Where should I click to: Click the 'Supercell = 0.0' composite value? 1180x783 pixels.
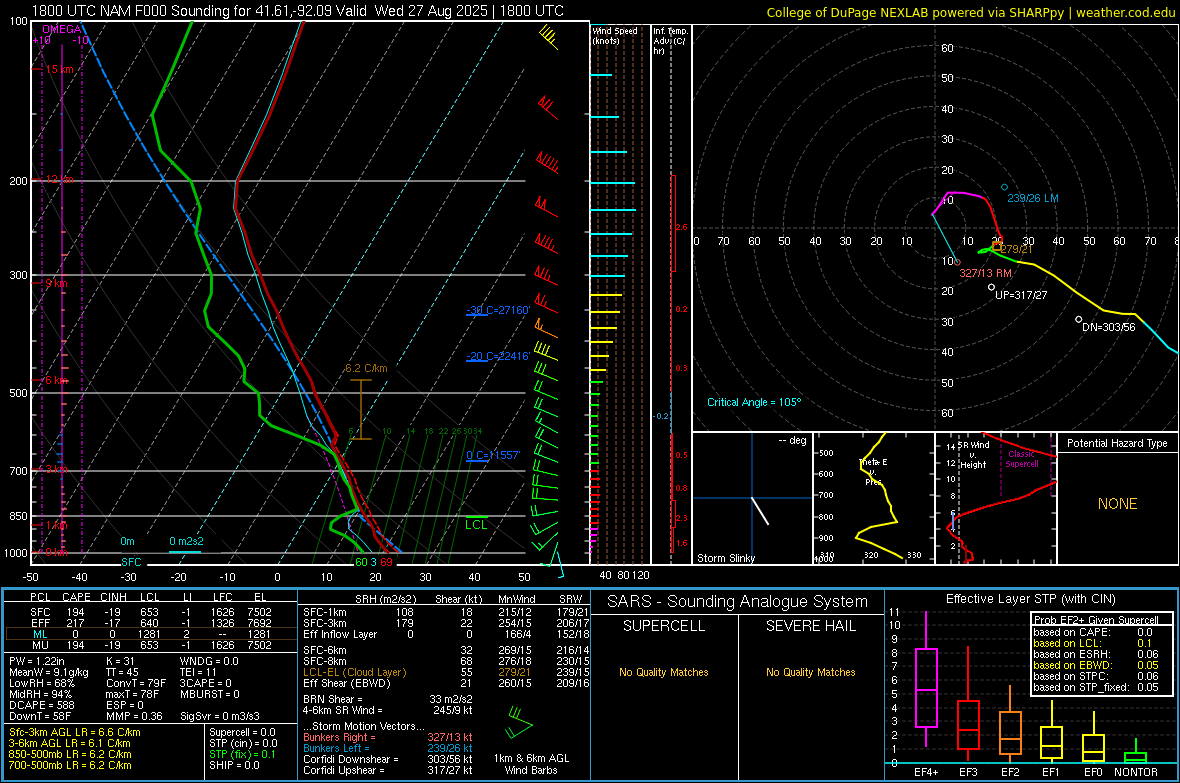pyautogui.click(x=242, y=732)
